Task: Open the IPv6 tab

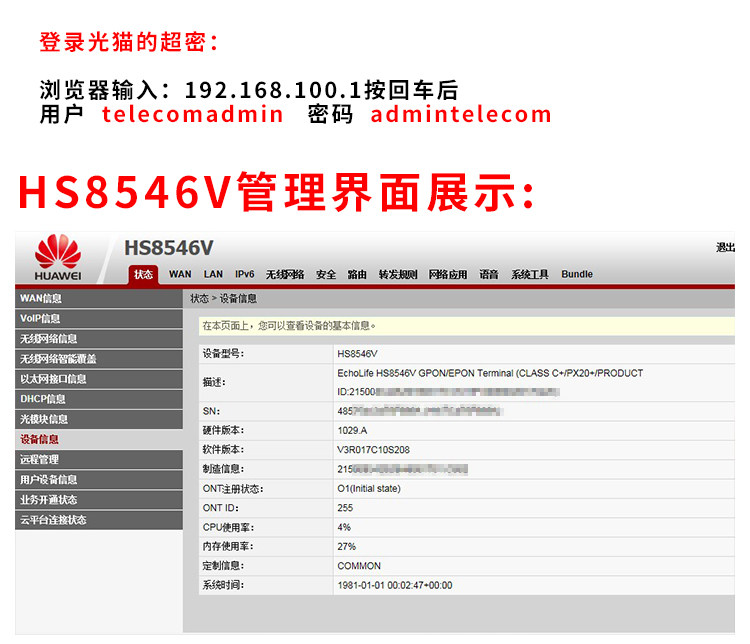Action: coord(244,274)
